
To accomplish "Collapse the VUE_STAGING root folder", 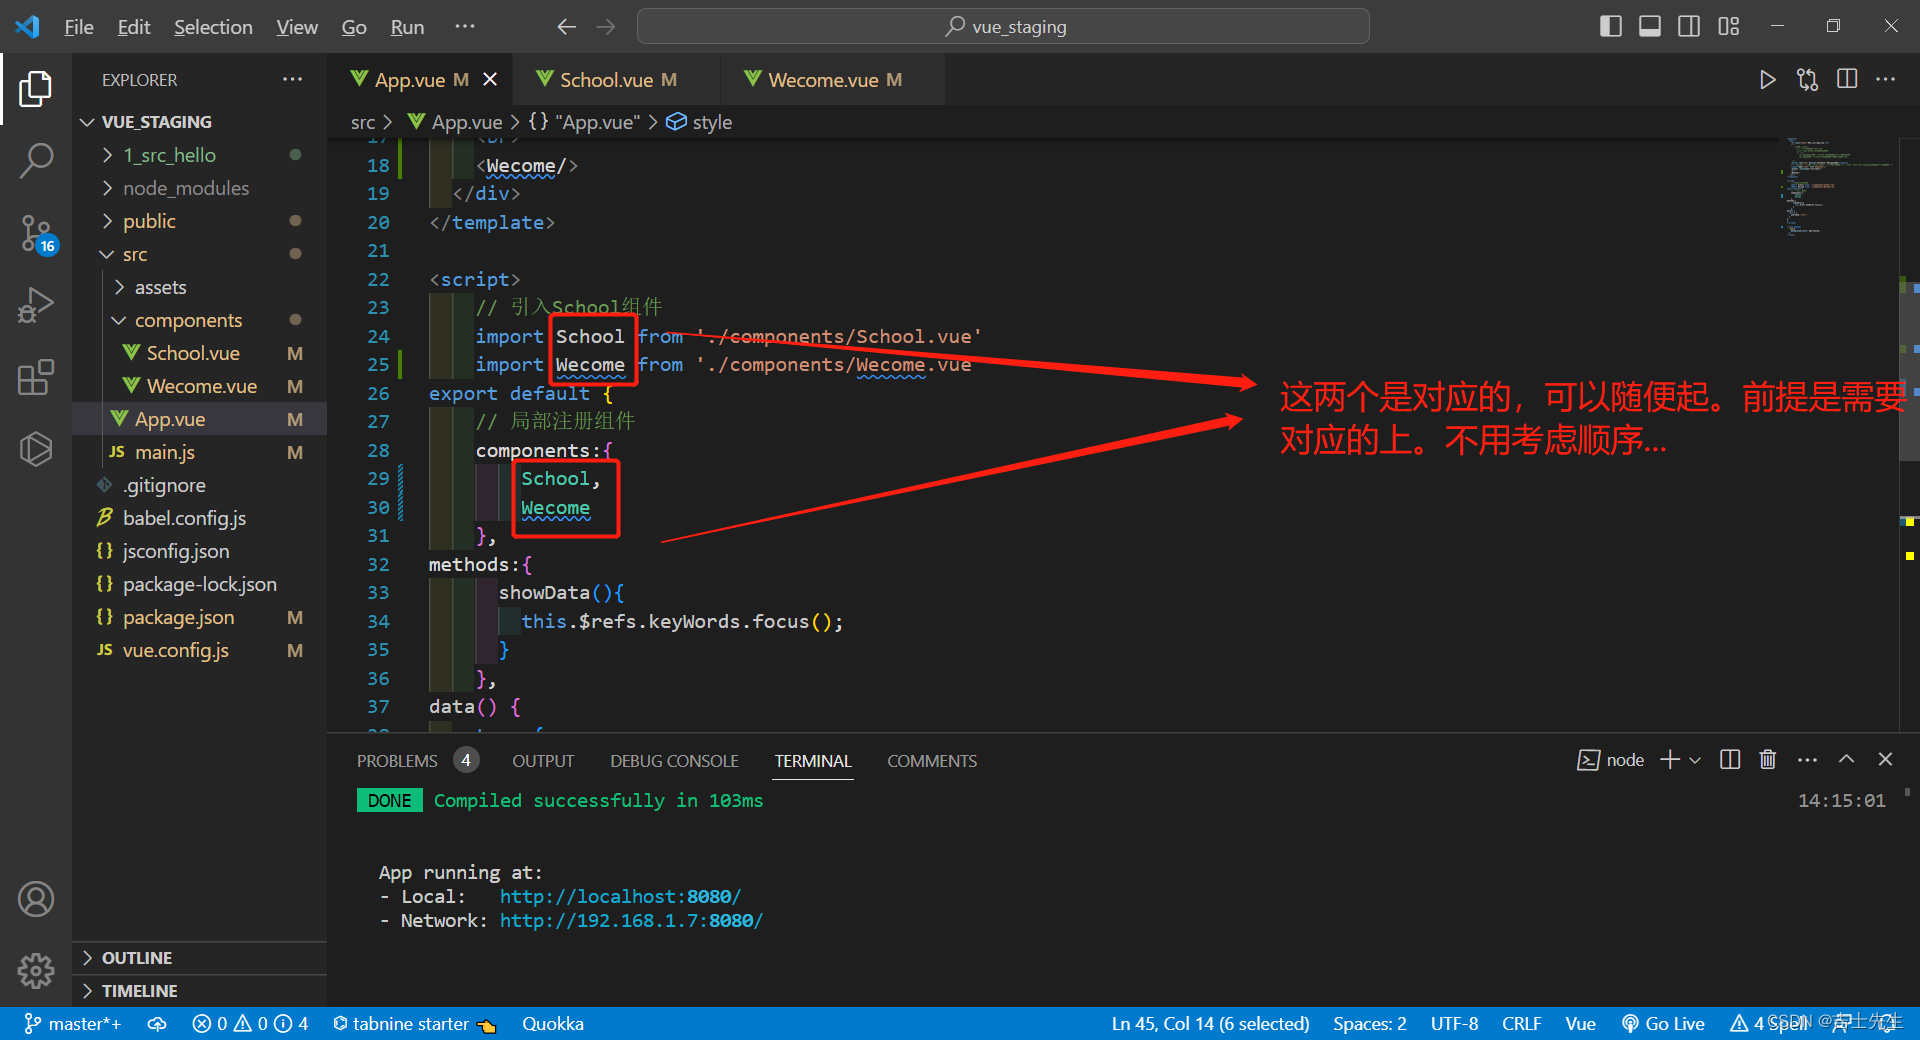I will [x=200, y=122].
